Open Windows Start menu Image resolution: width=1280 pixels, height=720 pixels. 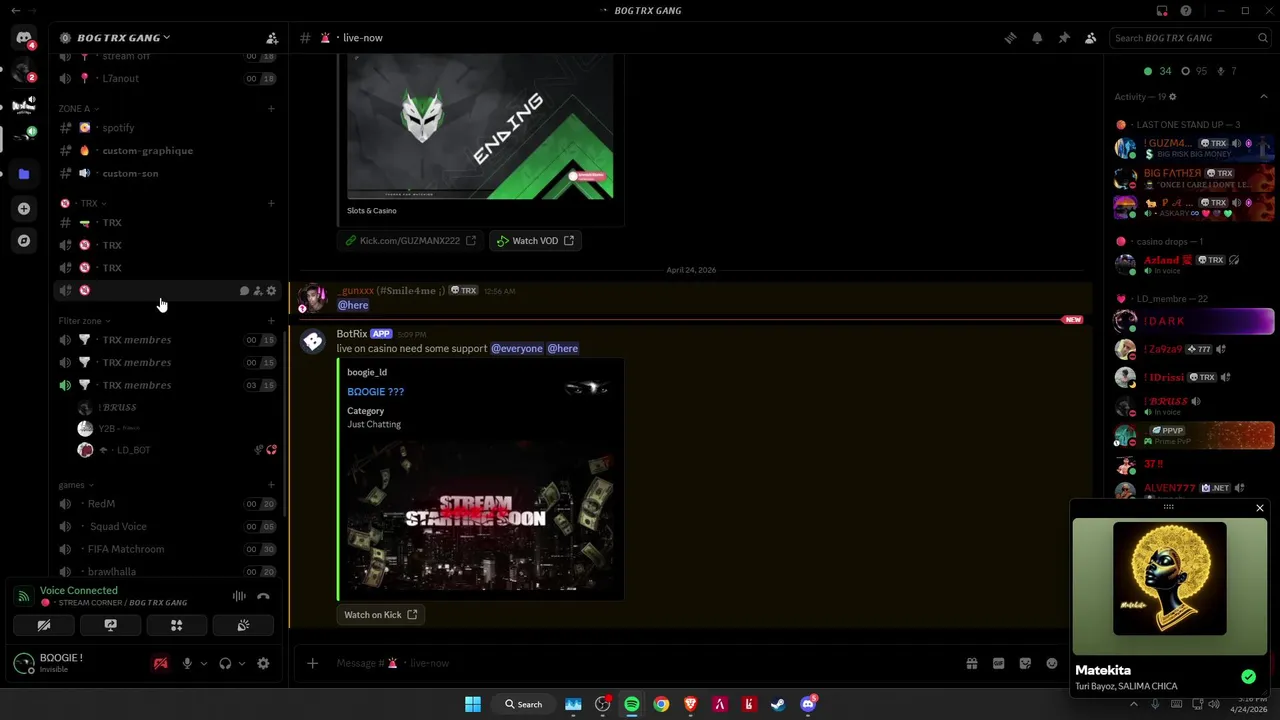473,704
